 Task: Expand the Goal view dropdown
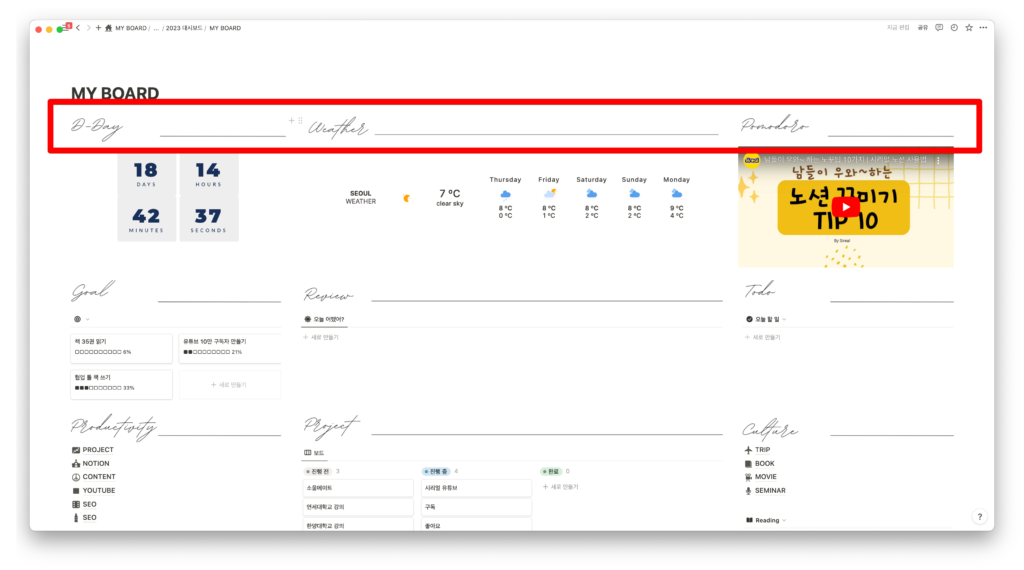coord(81,319)
